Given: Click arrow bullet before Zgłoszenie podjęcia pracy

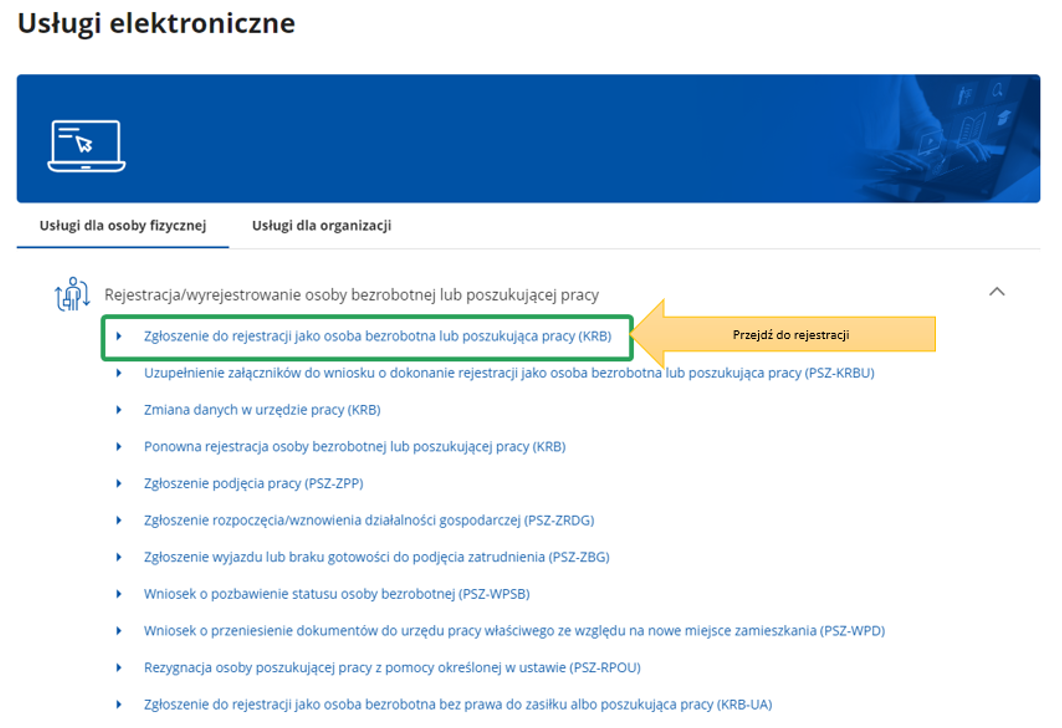Looking at the screenshot, I should [x=119, y=484].
